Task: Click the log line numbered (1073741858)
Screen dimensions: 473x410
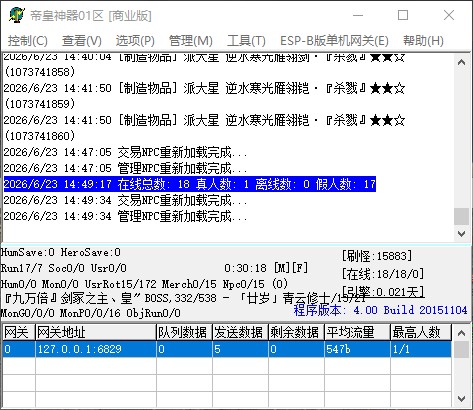Action: (40, 72)
